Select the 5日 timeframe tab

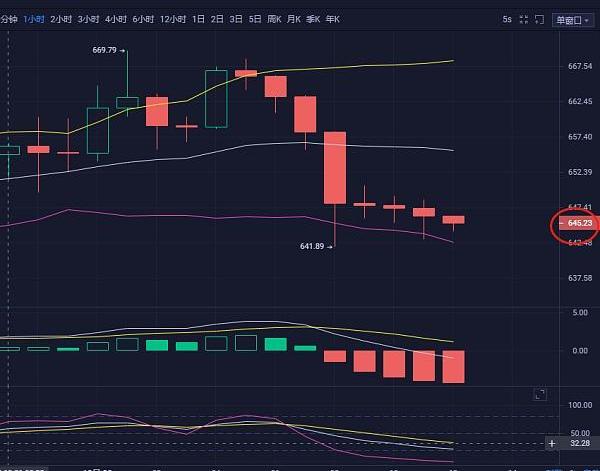pyautogui.click(x=256, y=19)
